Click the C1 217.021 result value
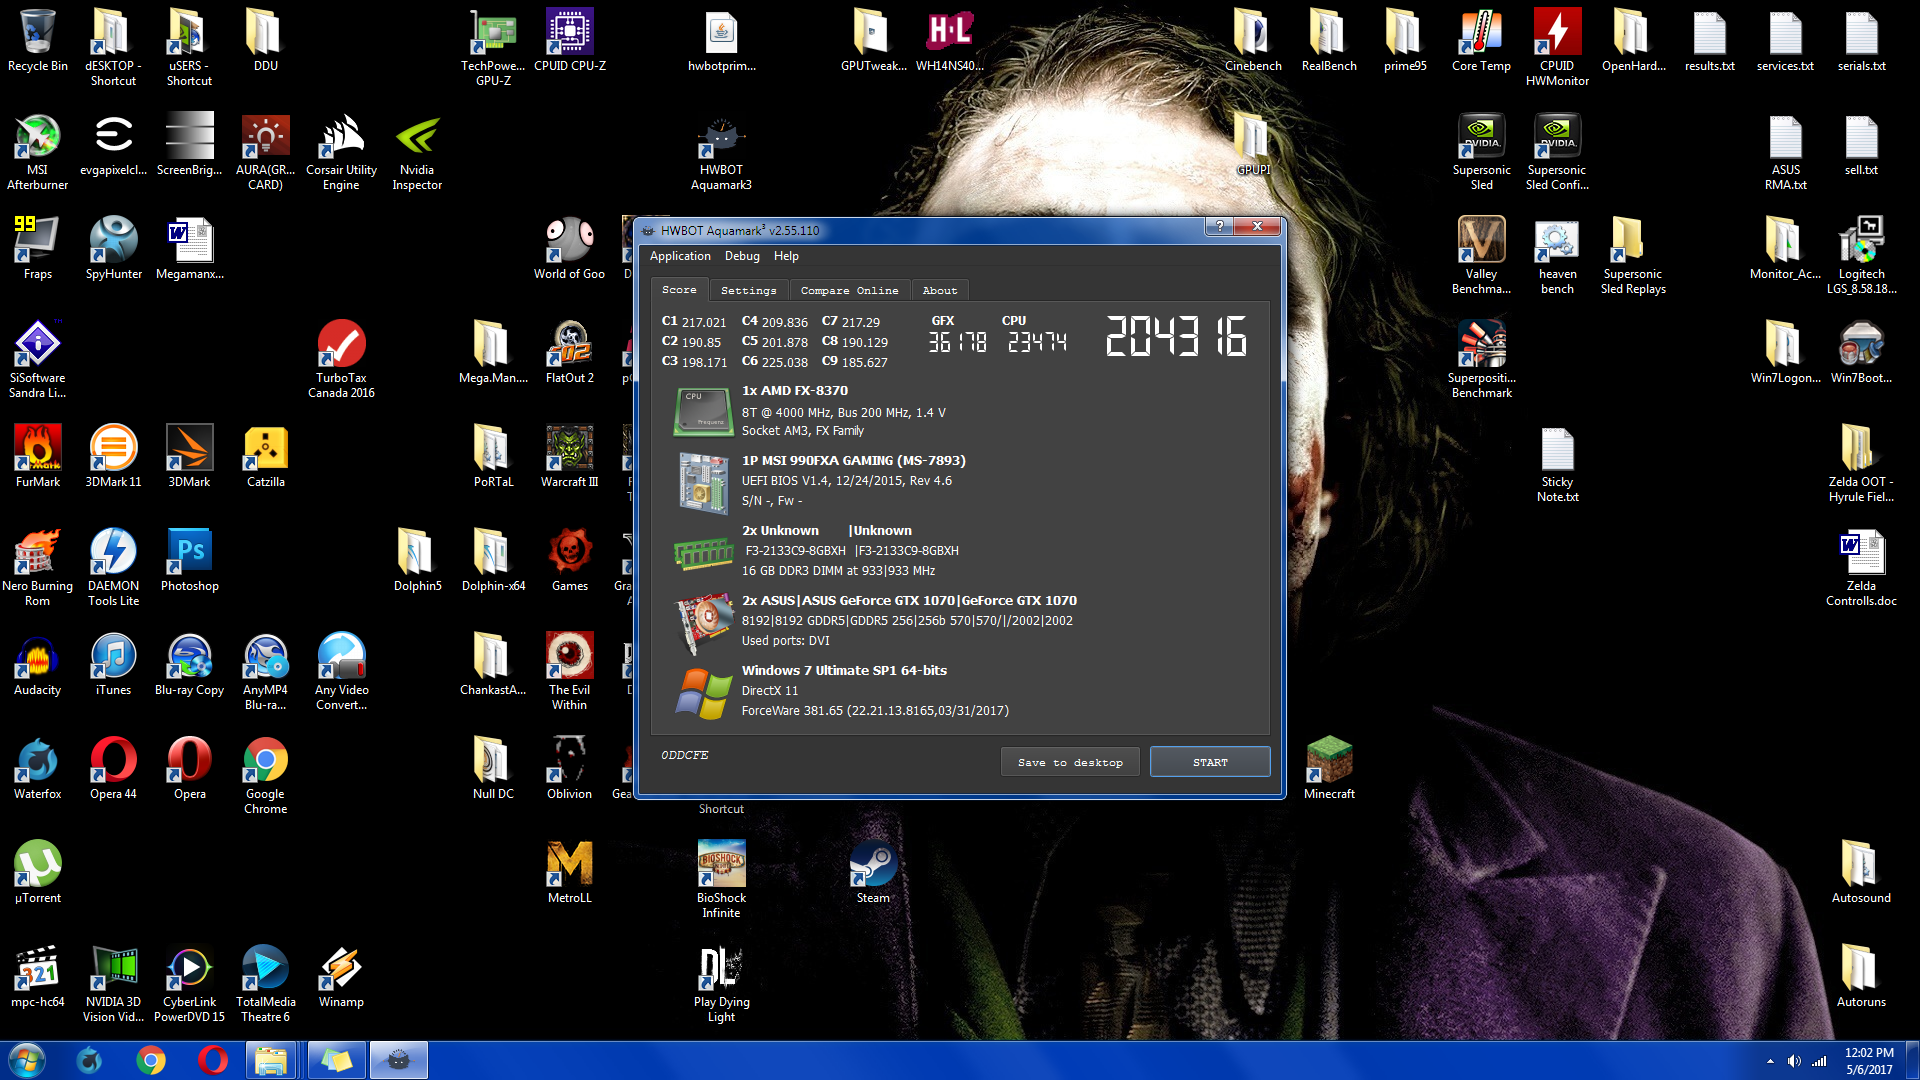The width and height of the screenshot is (1920, 1080). click(x=694, y=322)
